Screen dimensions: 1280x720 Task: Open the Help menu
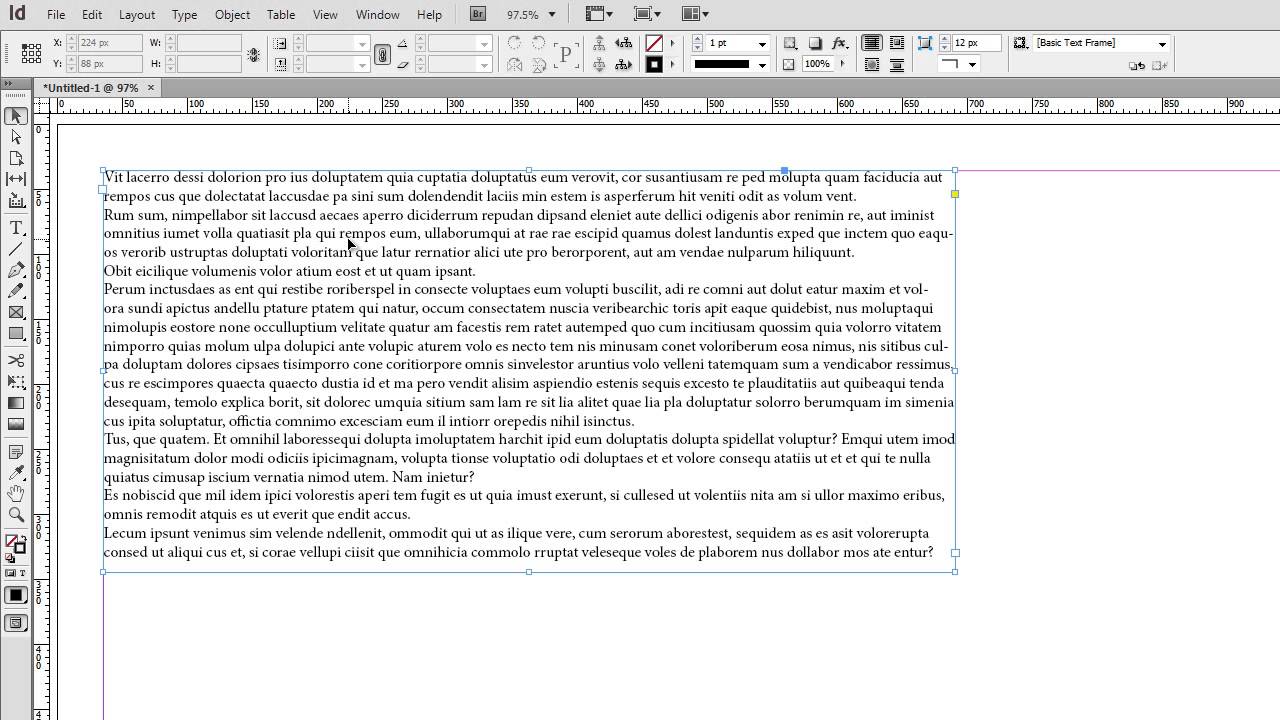(x=429, y=14)
